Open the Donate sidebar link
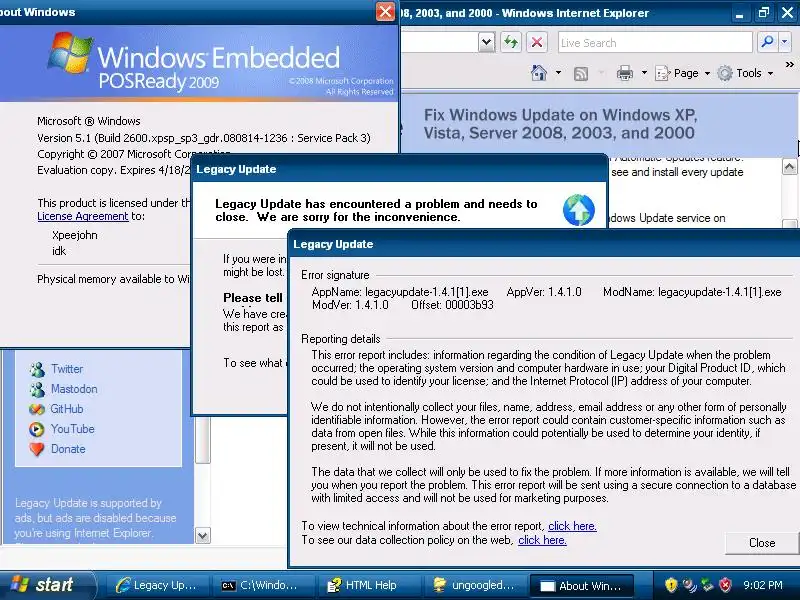800x600 pixels. tap(68, 449)
